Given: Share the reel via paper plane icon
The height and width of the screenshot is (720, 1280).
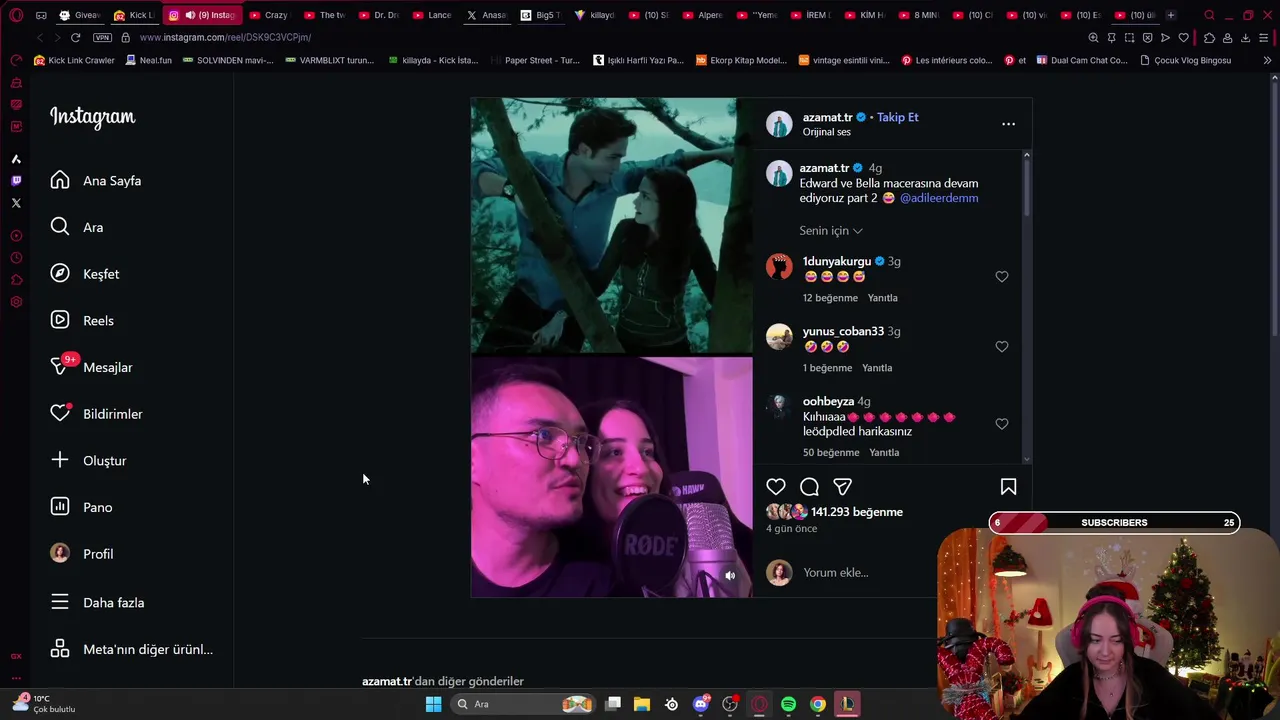Looking at the screenshot, I should click(x=843, y=487).
